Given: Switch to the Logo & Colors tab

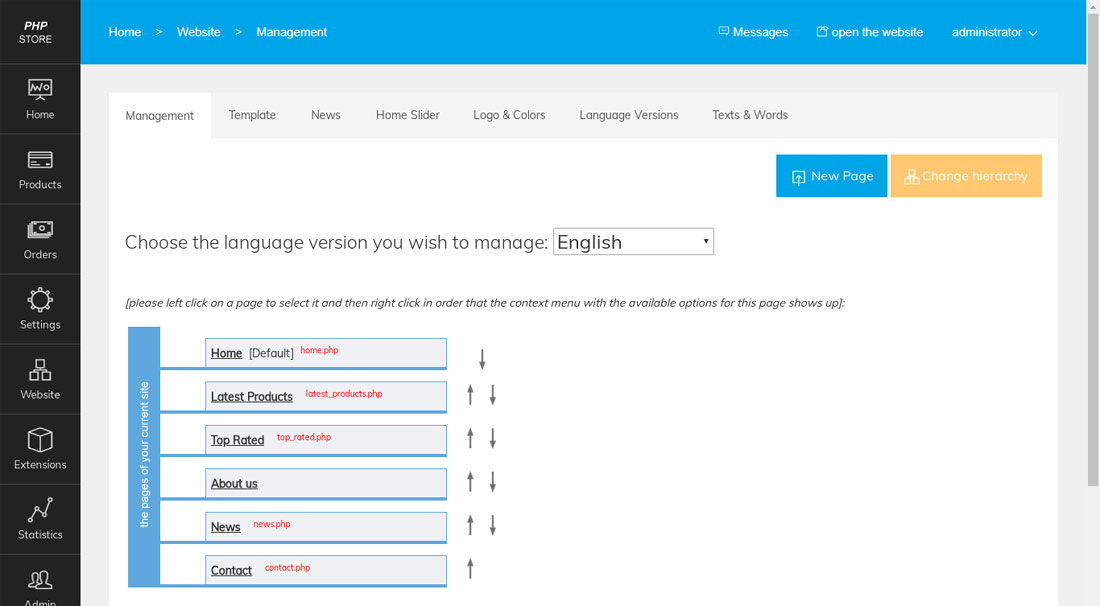Looking at the screenshot, I should pyautogui.click(x=509, y=115).
